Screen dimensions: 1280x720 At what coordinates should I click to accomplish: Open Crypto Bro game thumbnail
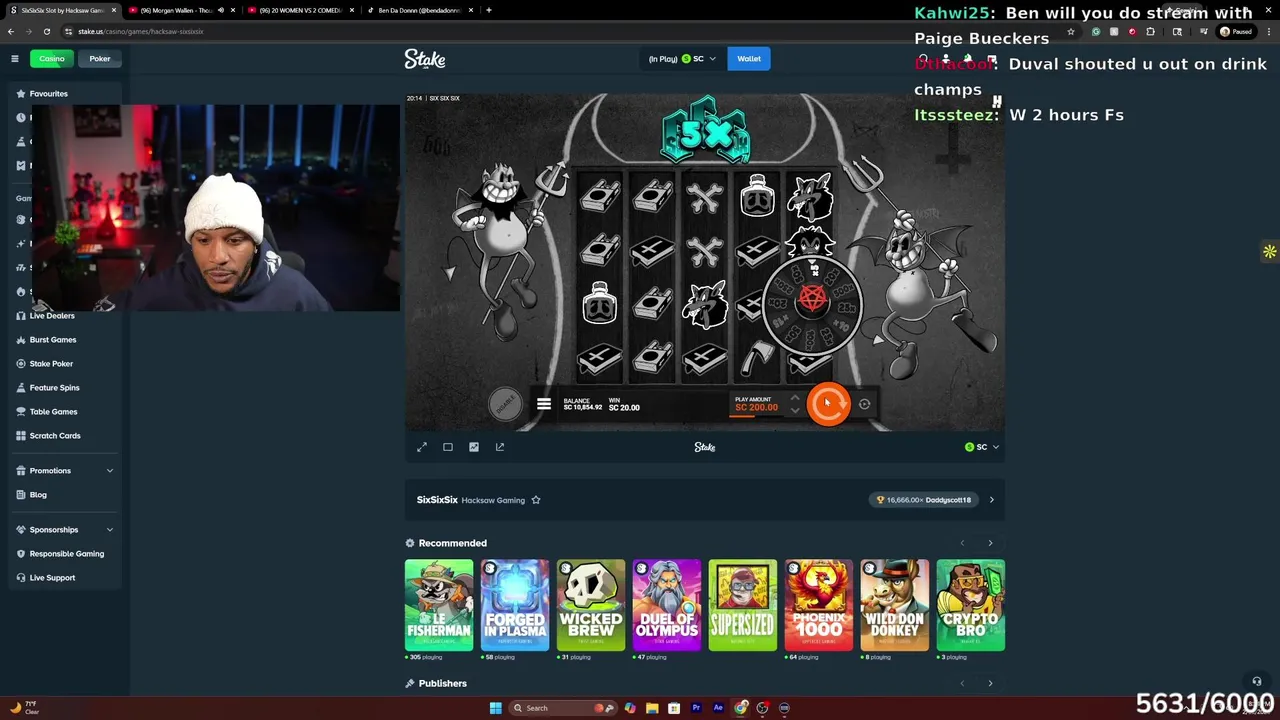point(971,605)
